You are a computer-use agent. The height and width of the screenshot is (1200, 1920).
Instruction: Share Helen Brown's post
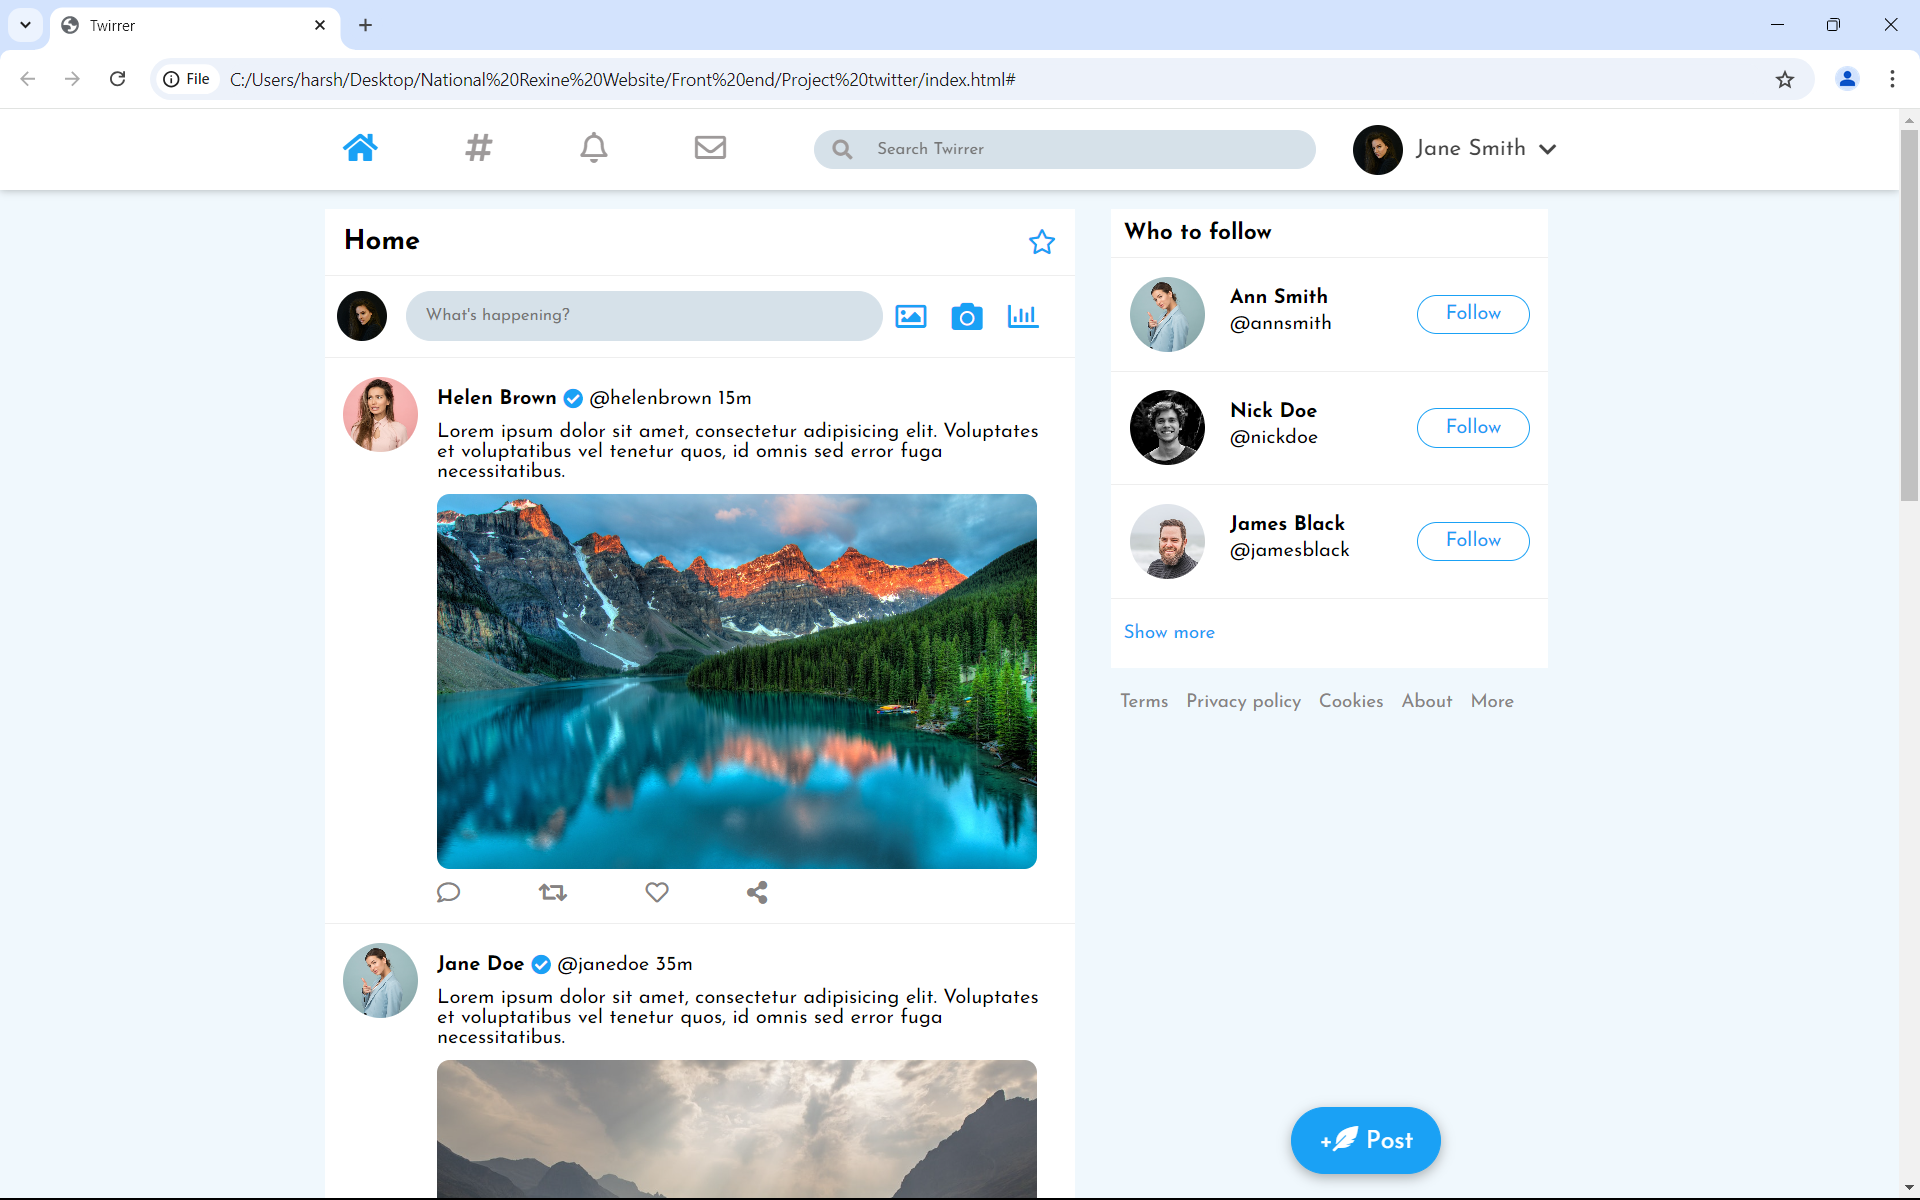pos(757,892)
